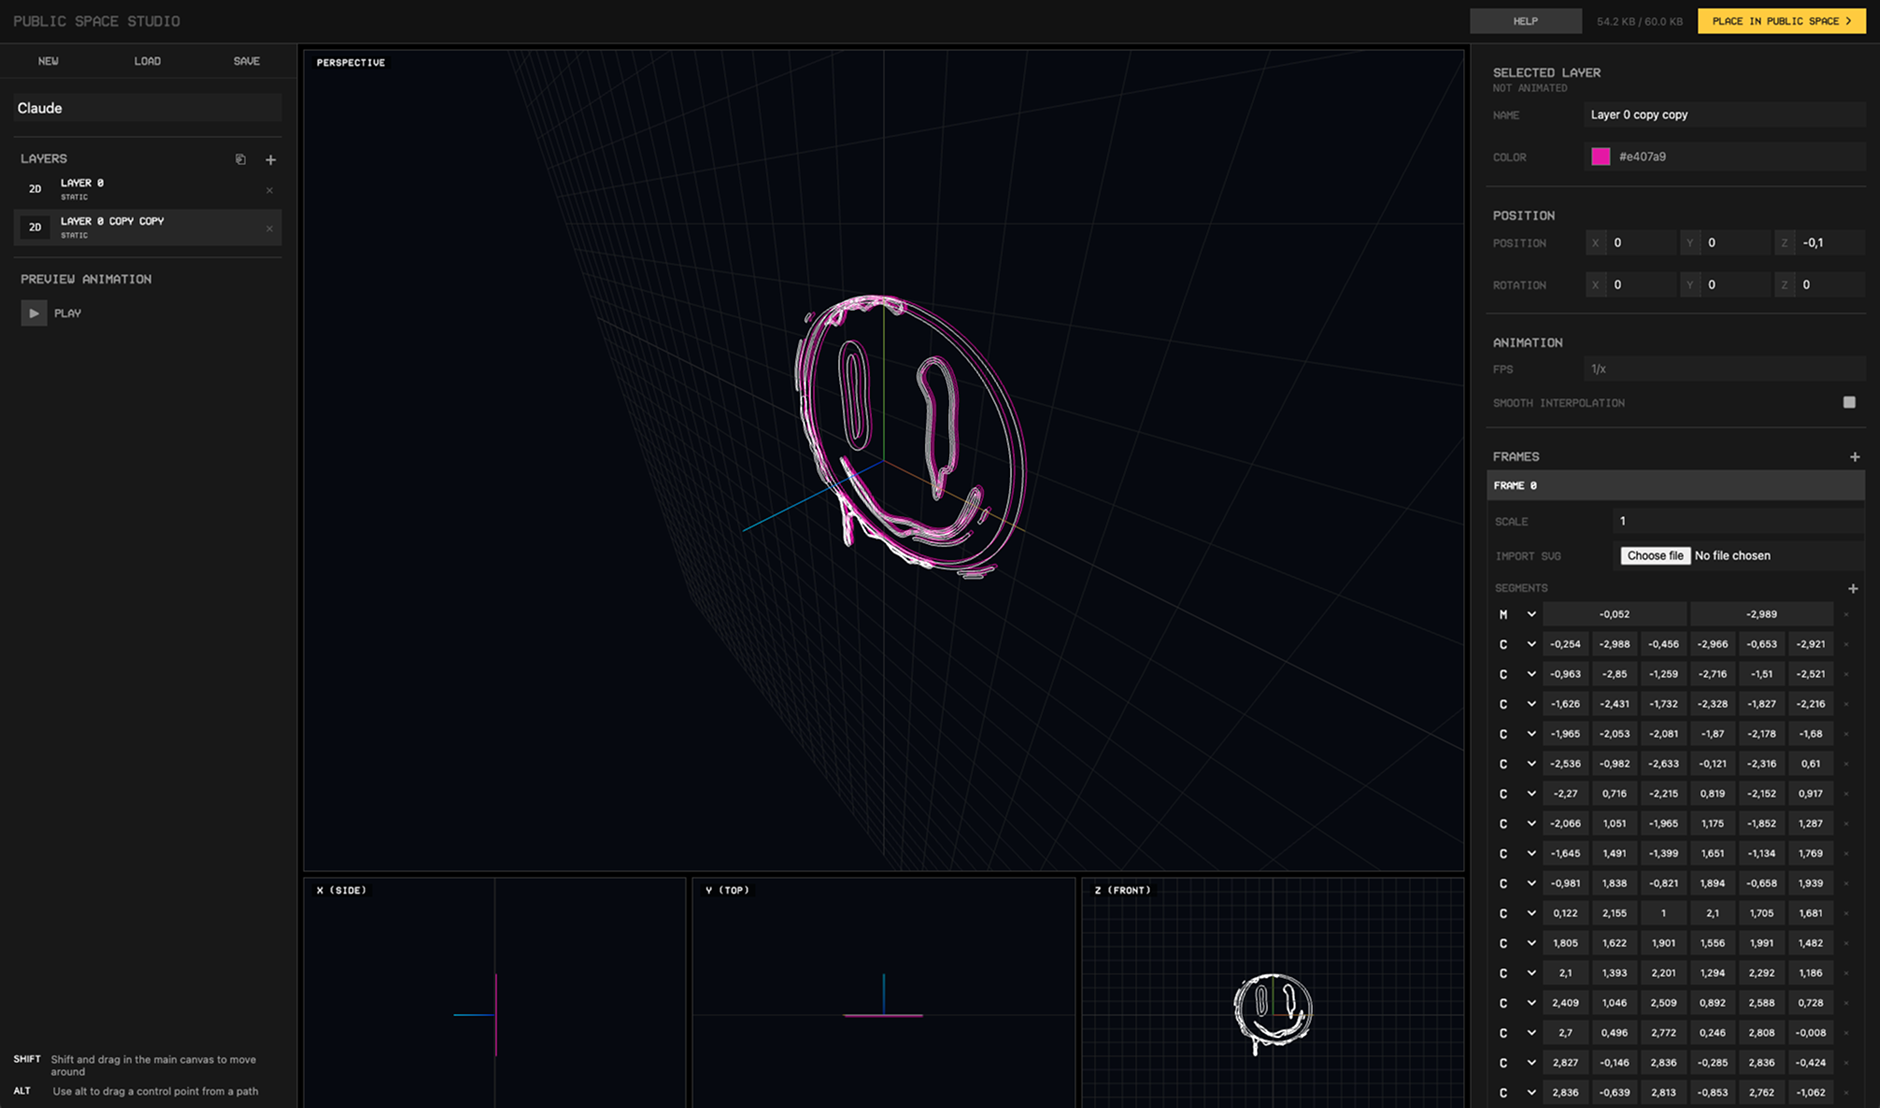
Task: Add a new layer with plus icon
Action: pos(270,159)
